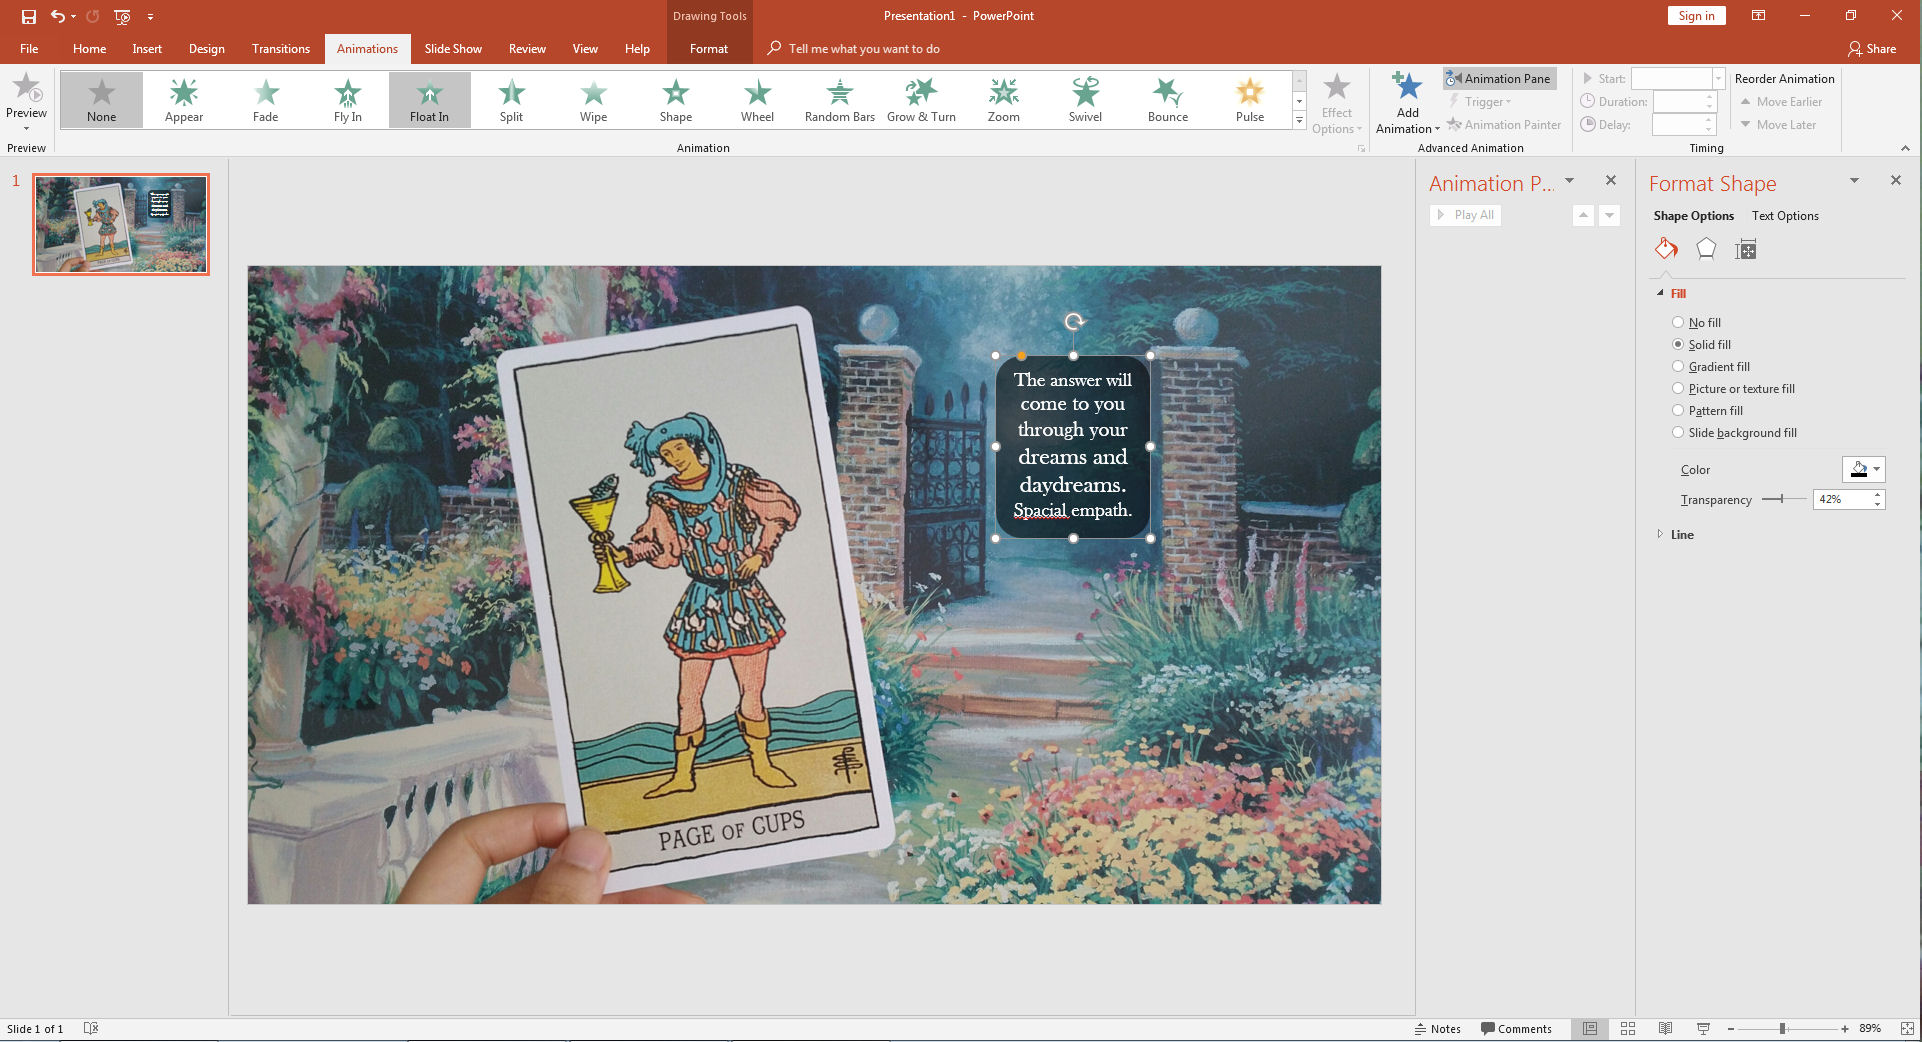Expand the animation gallery More arrow
The image size is (1922, 1042).
tap(1299, 120)
